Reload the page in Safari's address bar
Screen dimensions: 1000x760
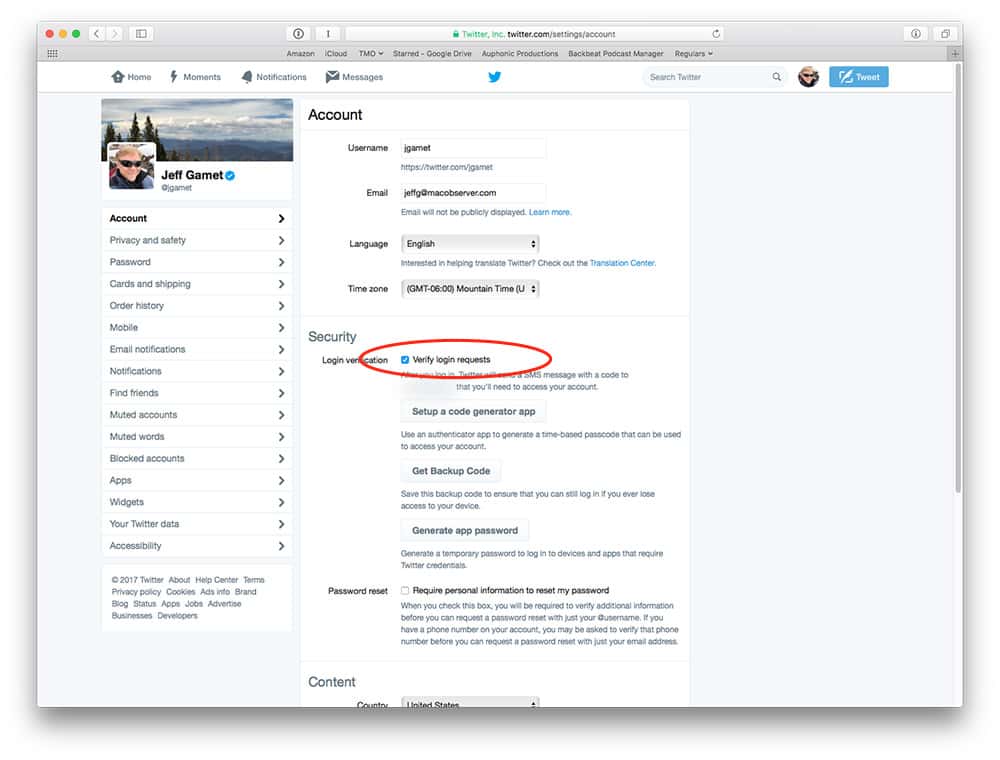716,33
